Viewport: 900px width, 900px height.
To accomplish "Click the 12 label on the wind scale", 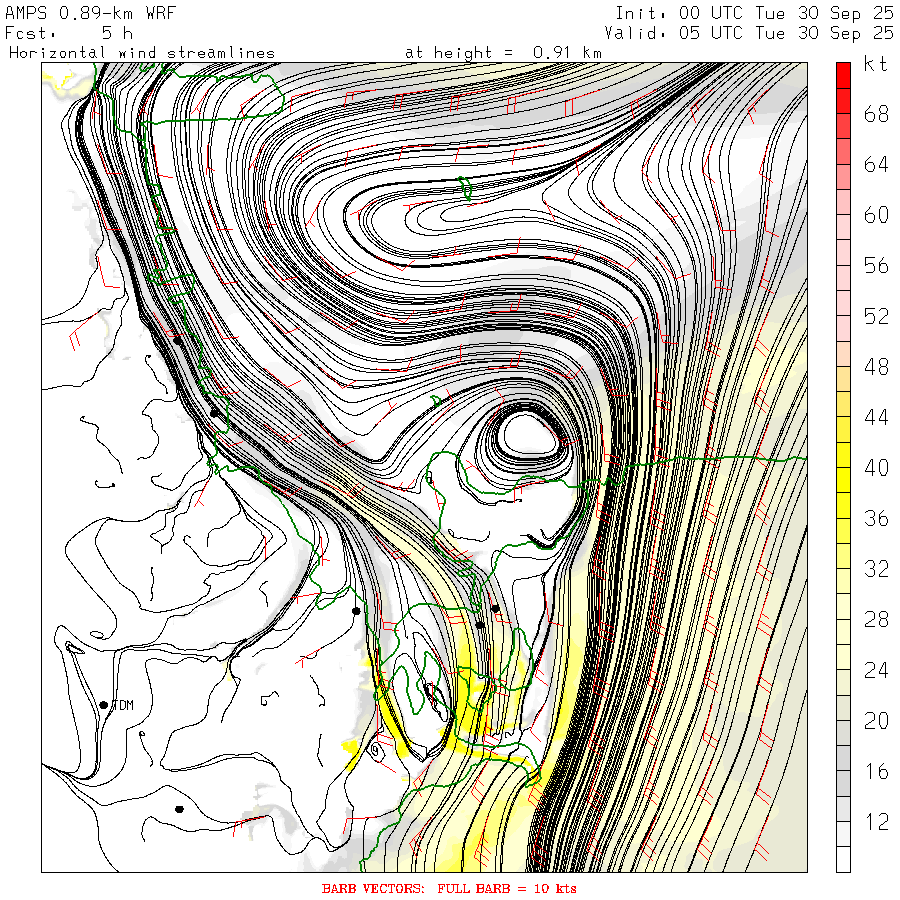I will [x=876, y=823].
